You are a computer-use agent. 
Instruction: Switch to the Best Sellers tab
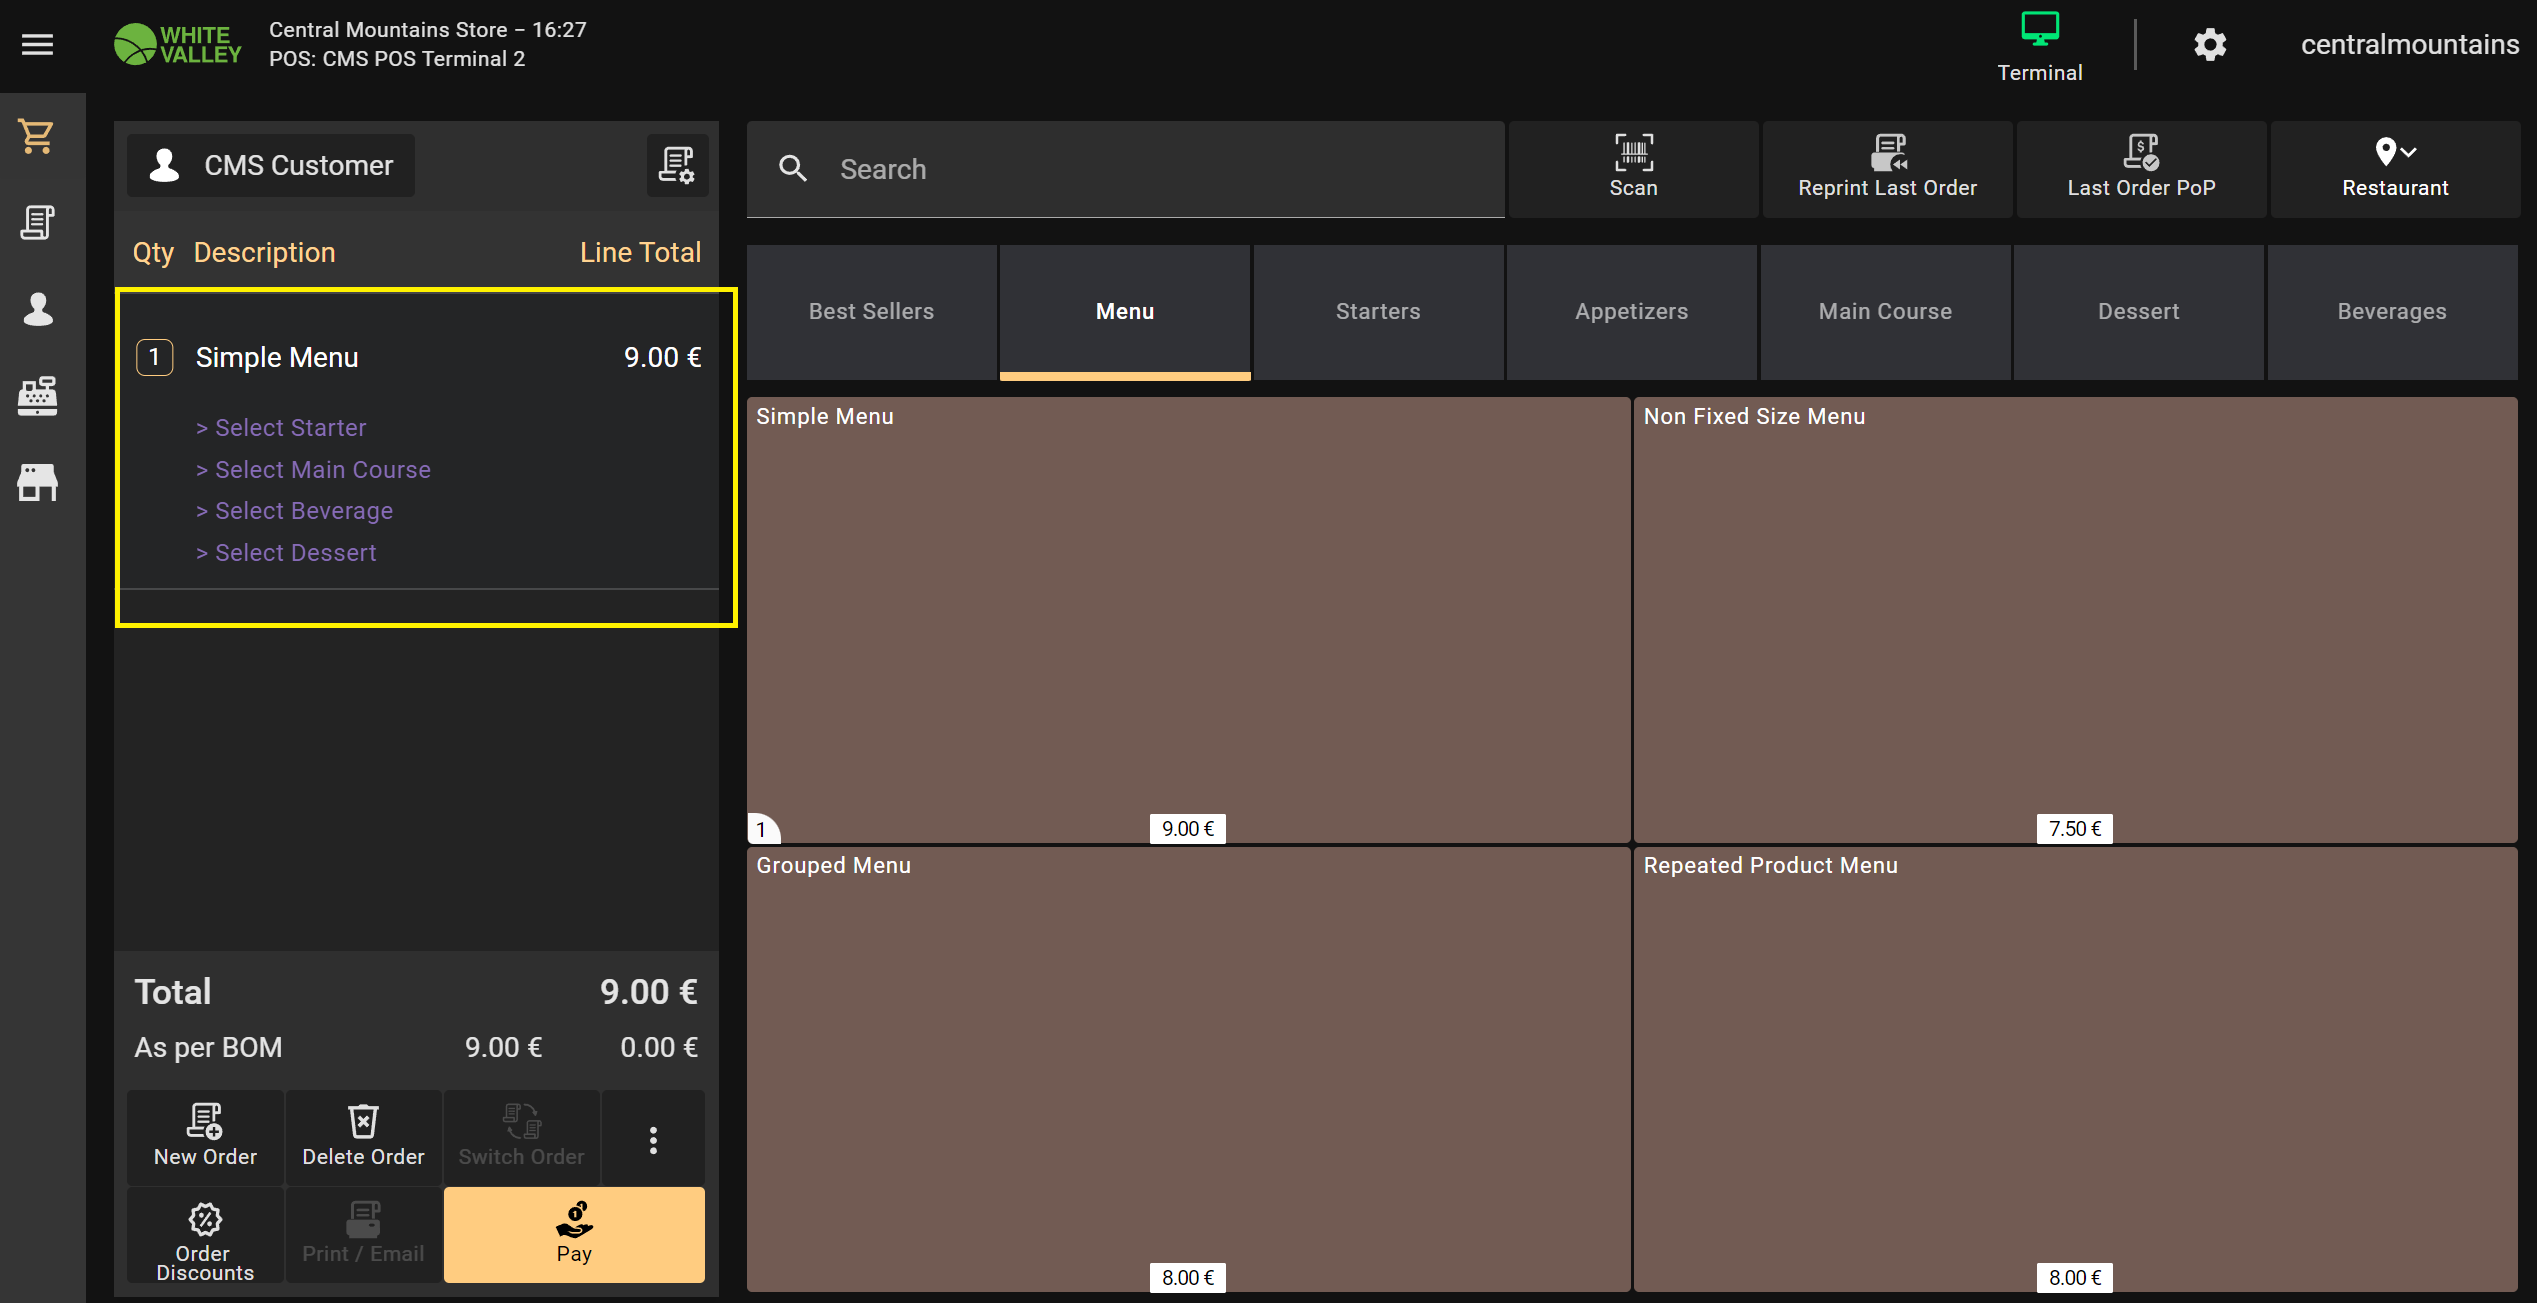pyautogui.click(x=871, y=311)
